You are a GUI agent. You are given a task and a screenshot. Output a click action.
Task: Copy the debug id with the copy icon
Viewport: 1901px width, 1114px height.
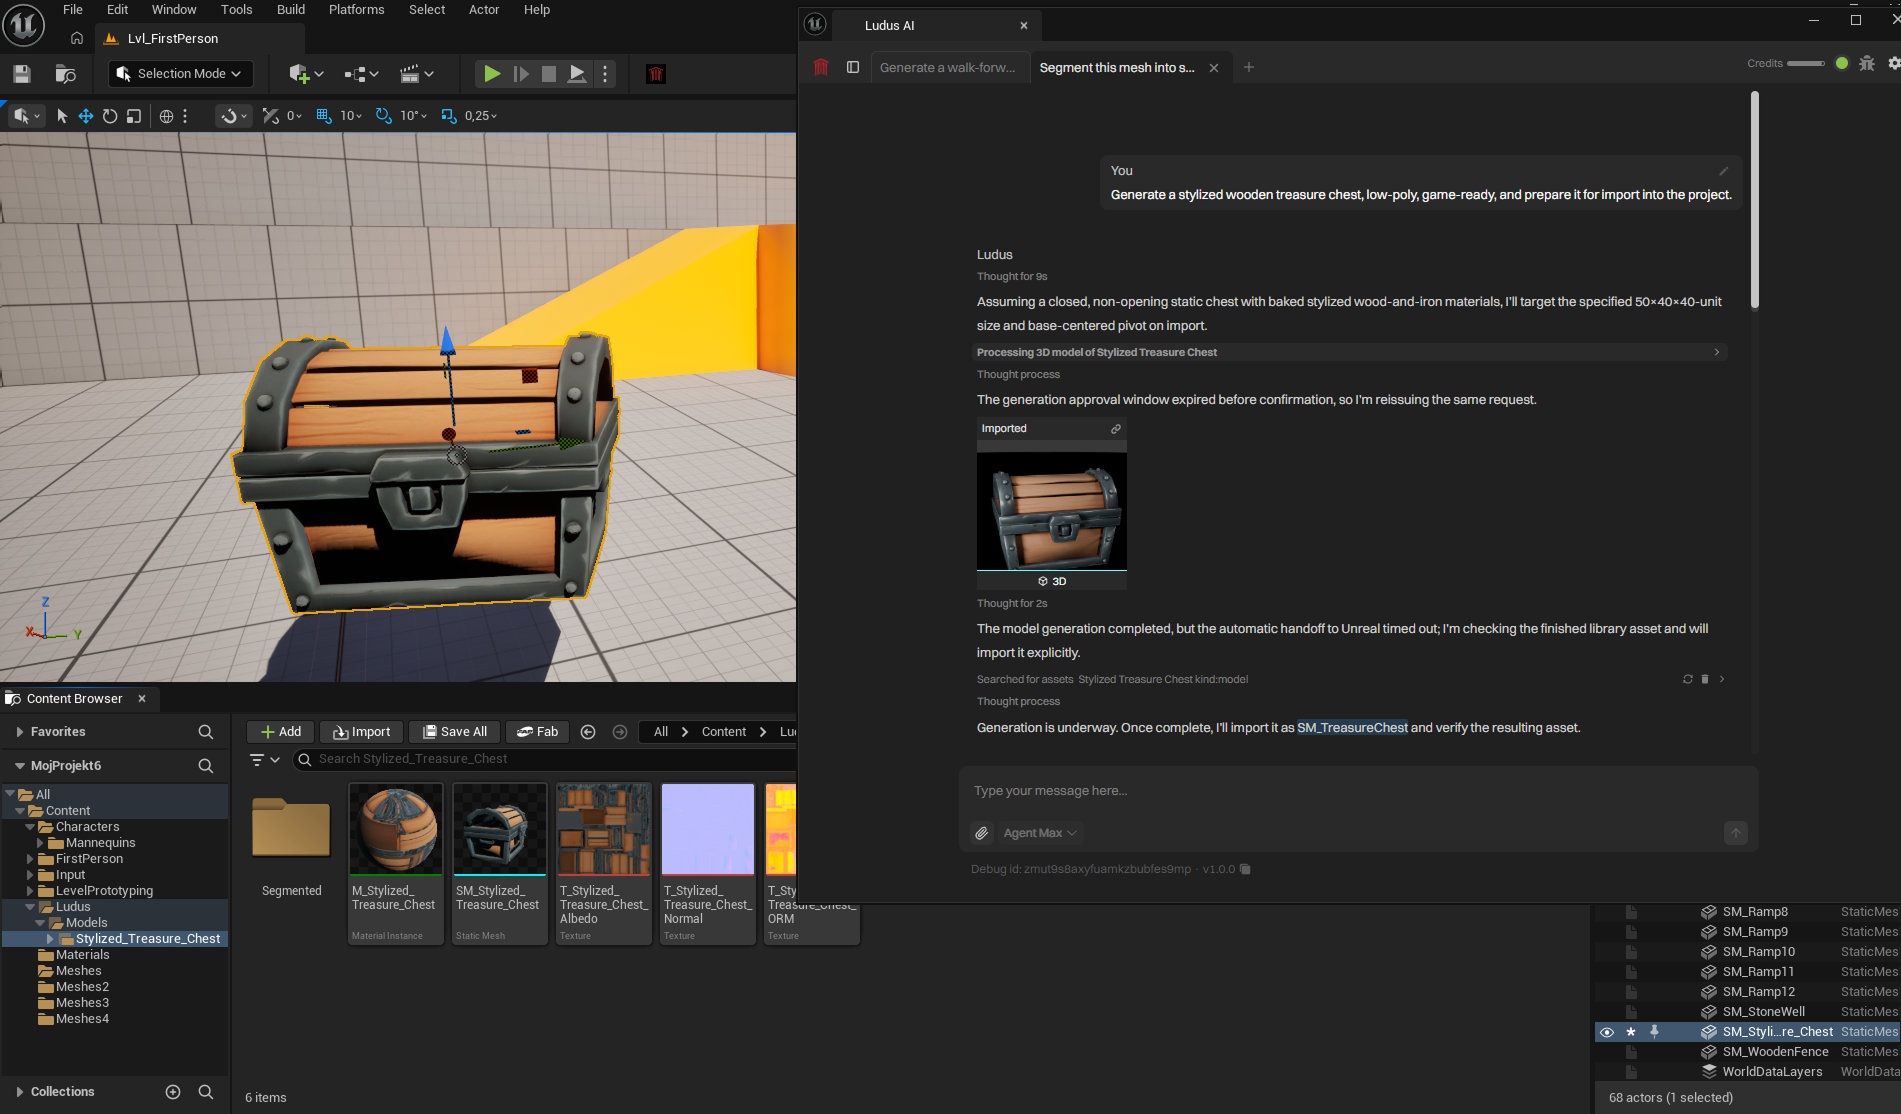1245,869
